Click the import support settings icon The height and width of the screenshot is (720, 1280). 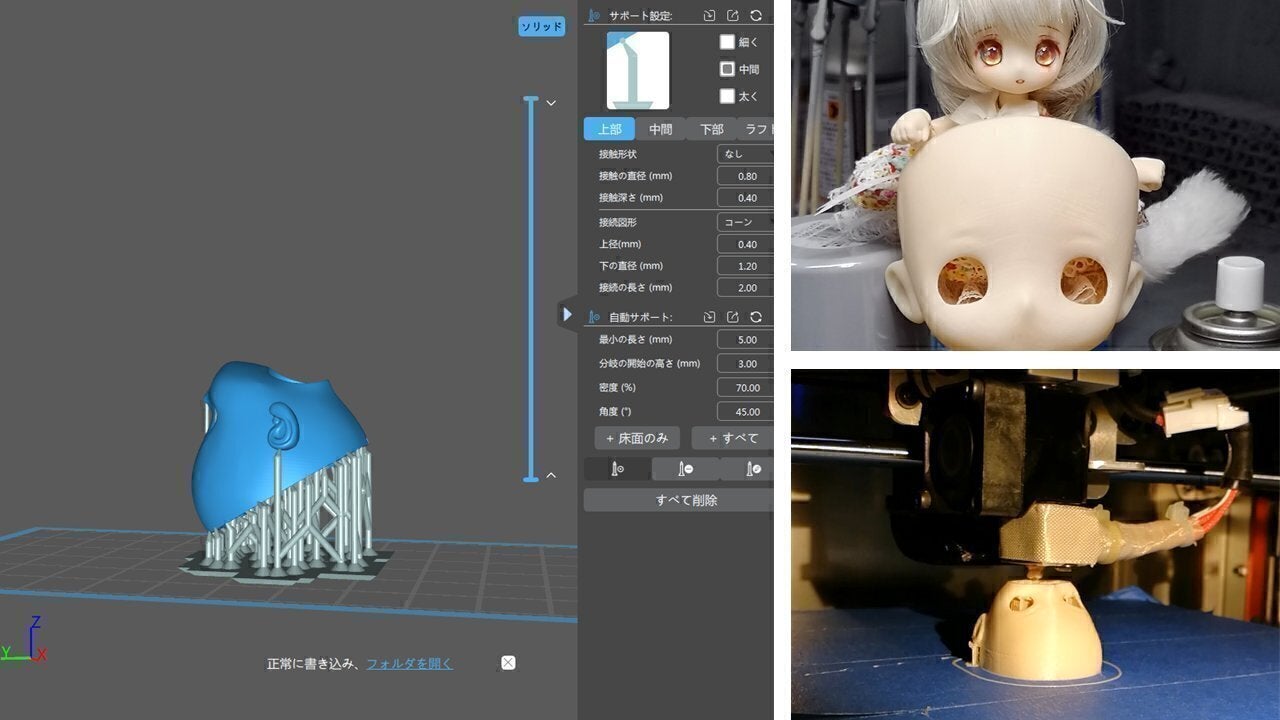tap(708, 16)
